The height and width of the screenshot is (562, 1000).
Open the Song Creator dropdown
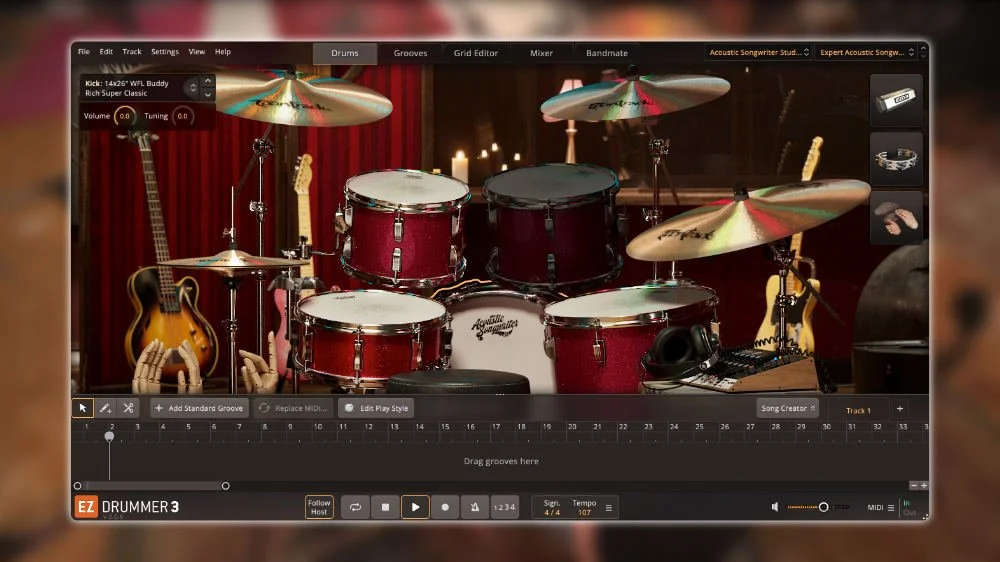[788, 408]
